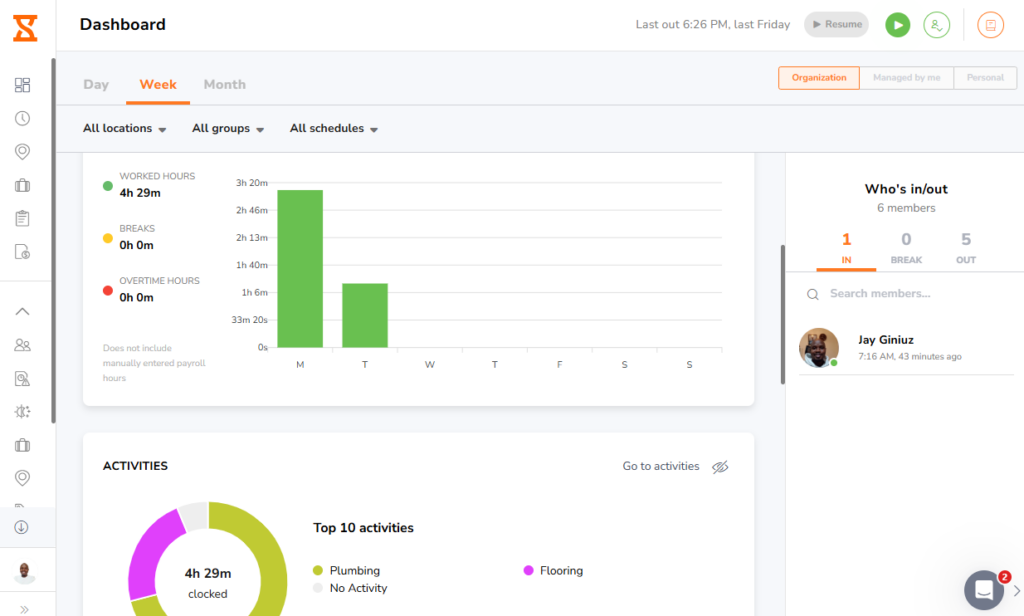Show the IN members tab
This screenshot has height=616, width=1024.
pyautogui.click(x=846, y=248)
